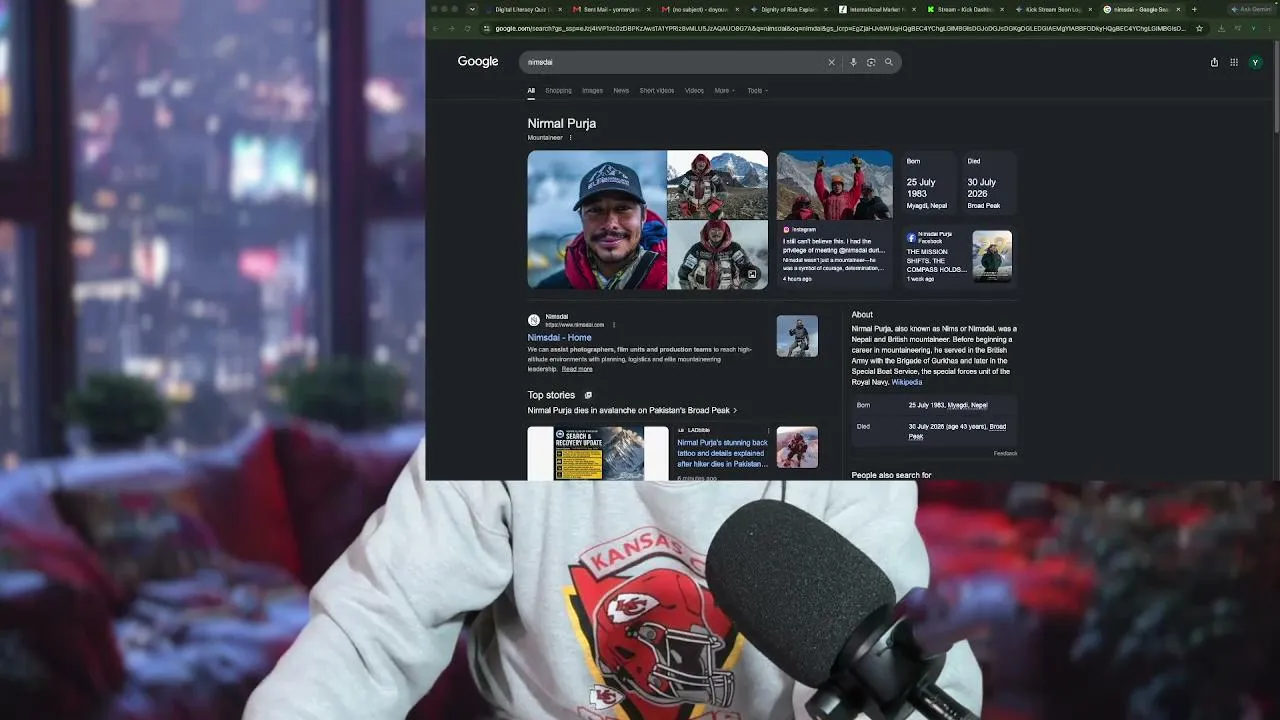Click the Born 25 July 1983 card

pos(927,184)
